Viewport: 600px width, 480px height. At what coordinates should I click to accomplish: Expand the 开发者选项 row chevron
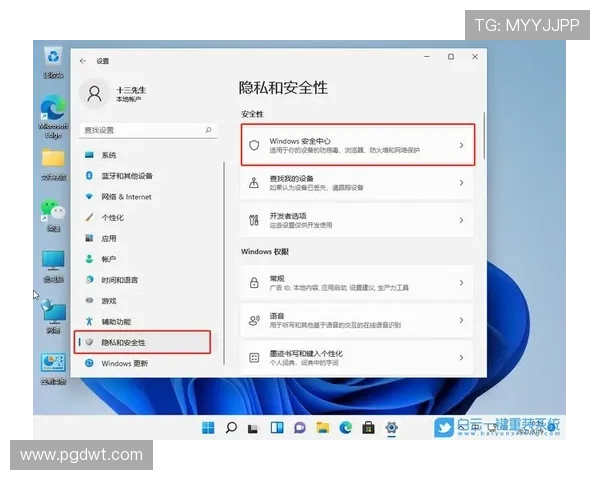[461, 219]
